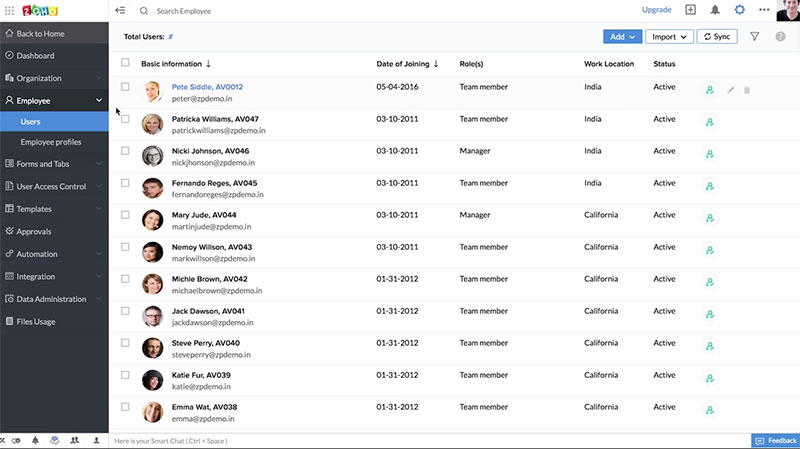Open the notifications bell icon

[x=715, y=10]
